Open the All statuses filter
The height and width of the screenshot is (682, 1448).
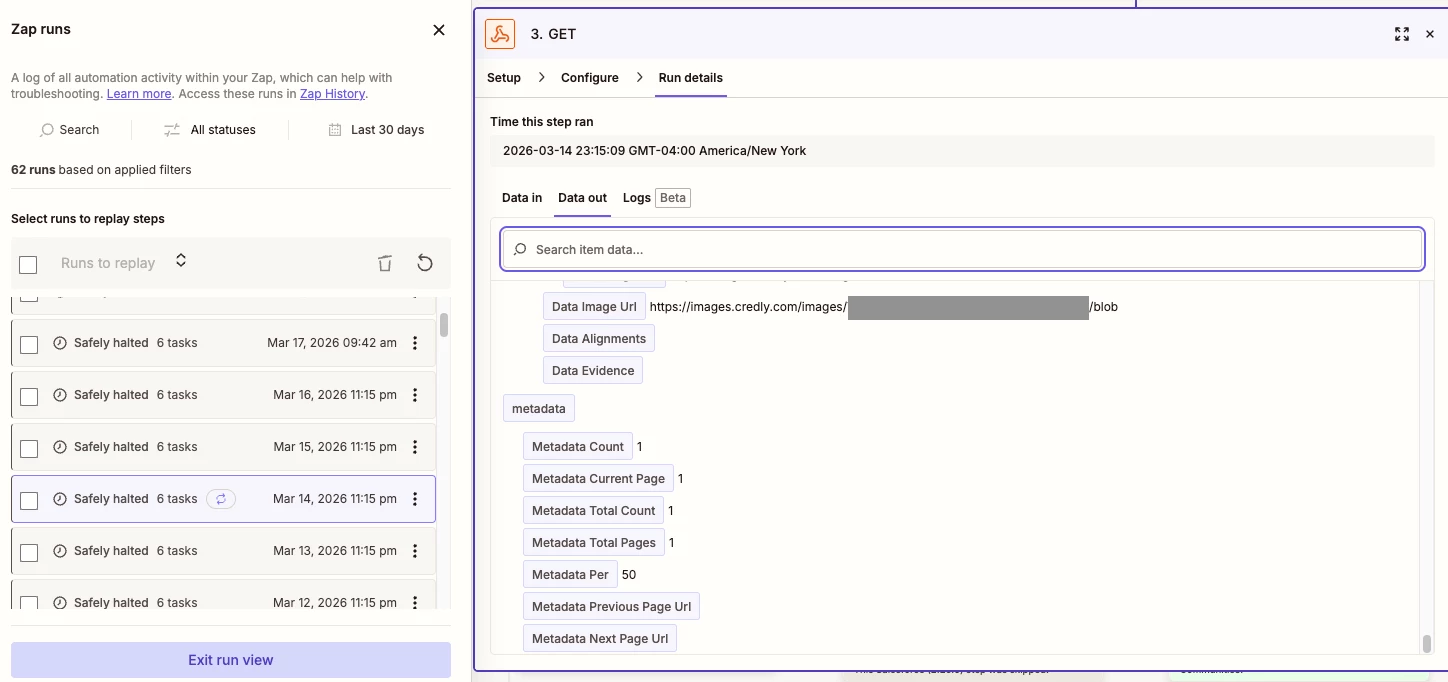(210, 130)
